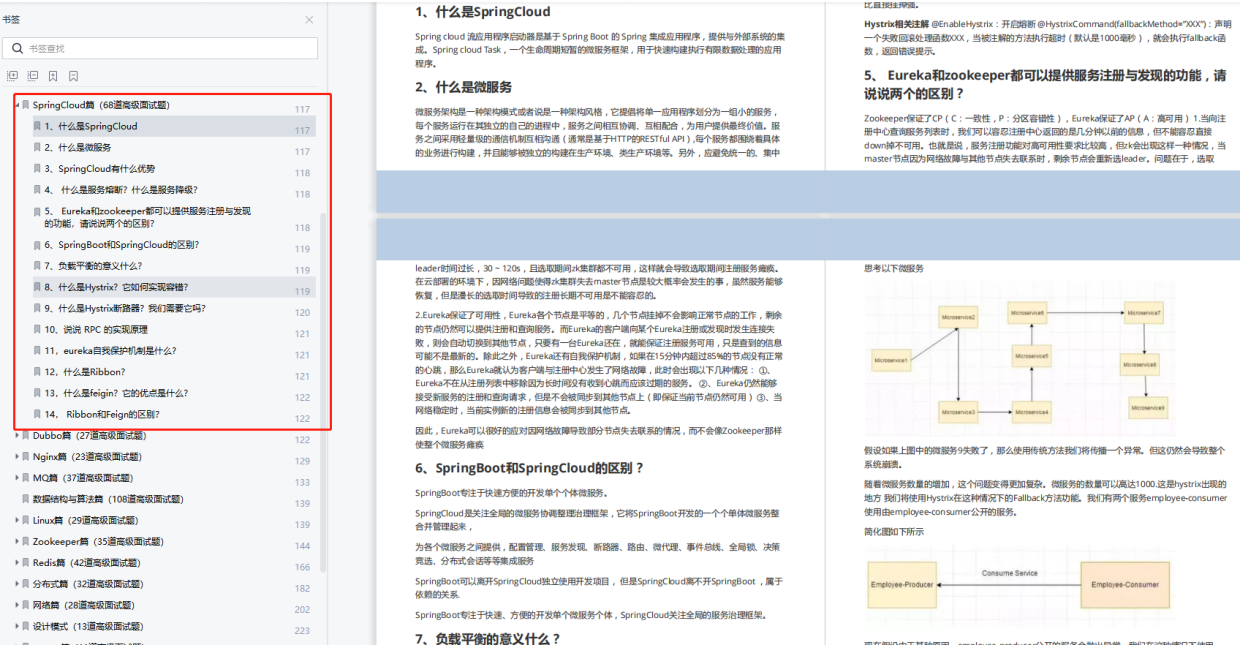The width and height of the screenshot is (1240, 645).
Task: Open bookmark 1、什么是SpringCloud
Action: point(91,127)
